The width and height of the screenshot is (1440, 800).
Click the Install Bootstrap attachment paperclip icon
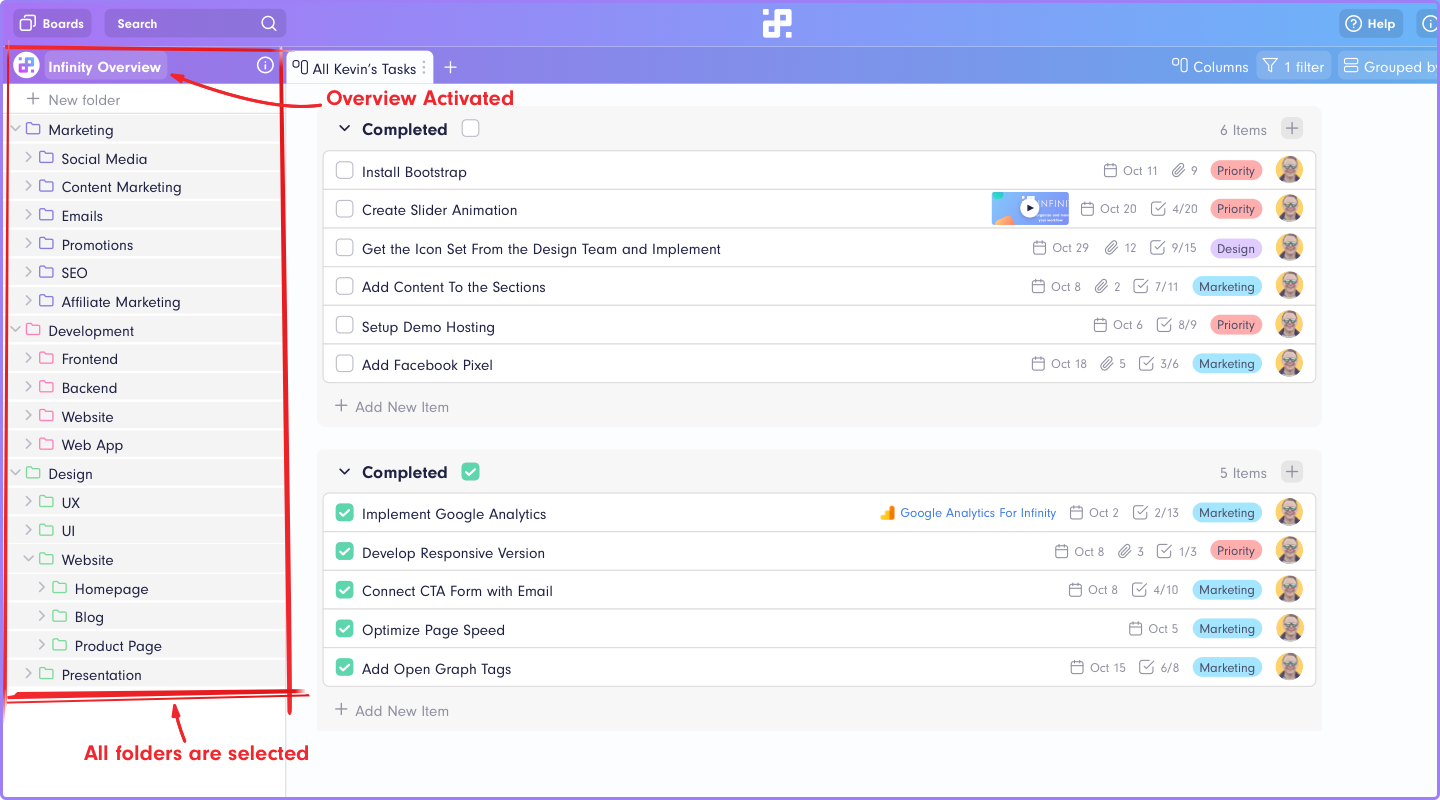[1179, 171]
